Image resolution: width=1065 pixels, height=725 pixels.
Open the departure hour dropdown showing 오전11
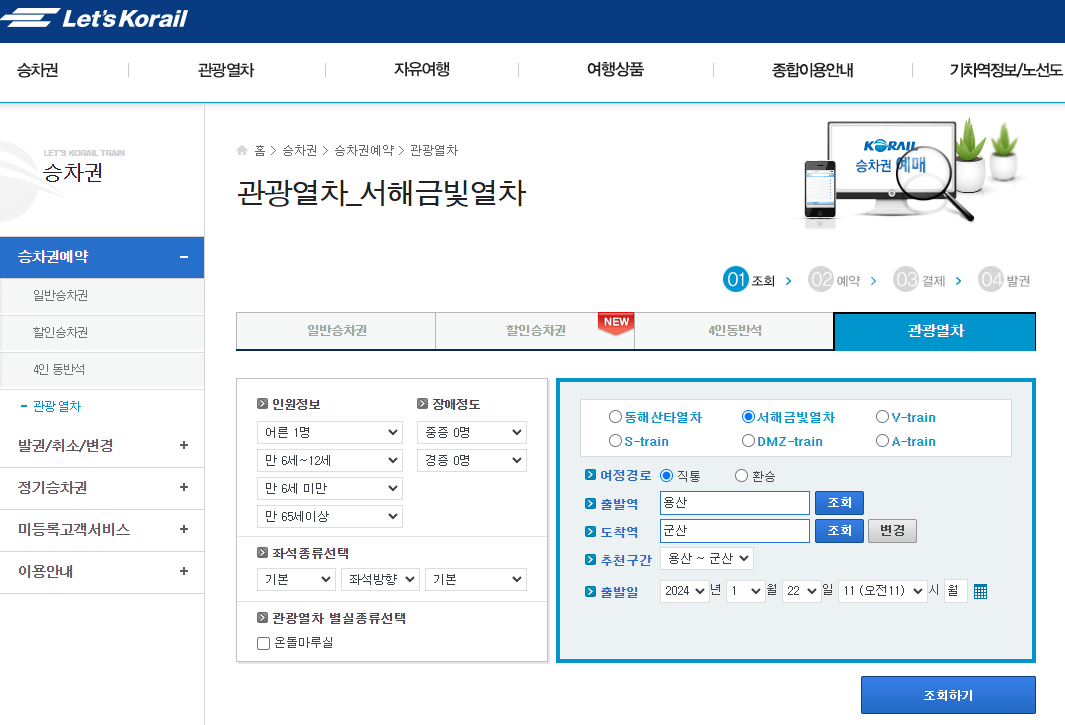pyautogui.click(x=882, y=591)
